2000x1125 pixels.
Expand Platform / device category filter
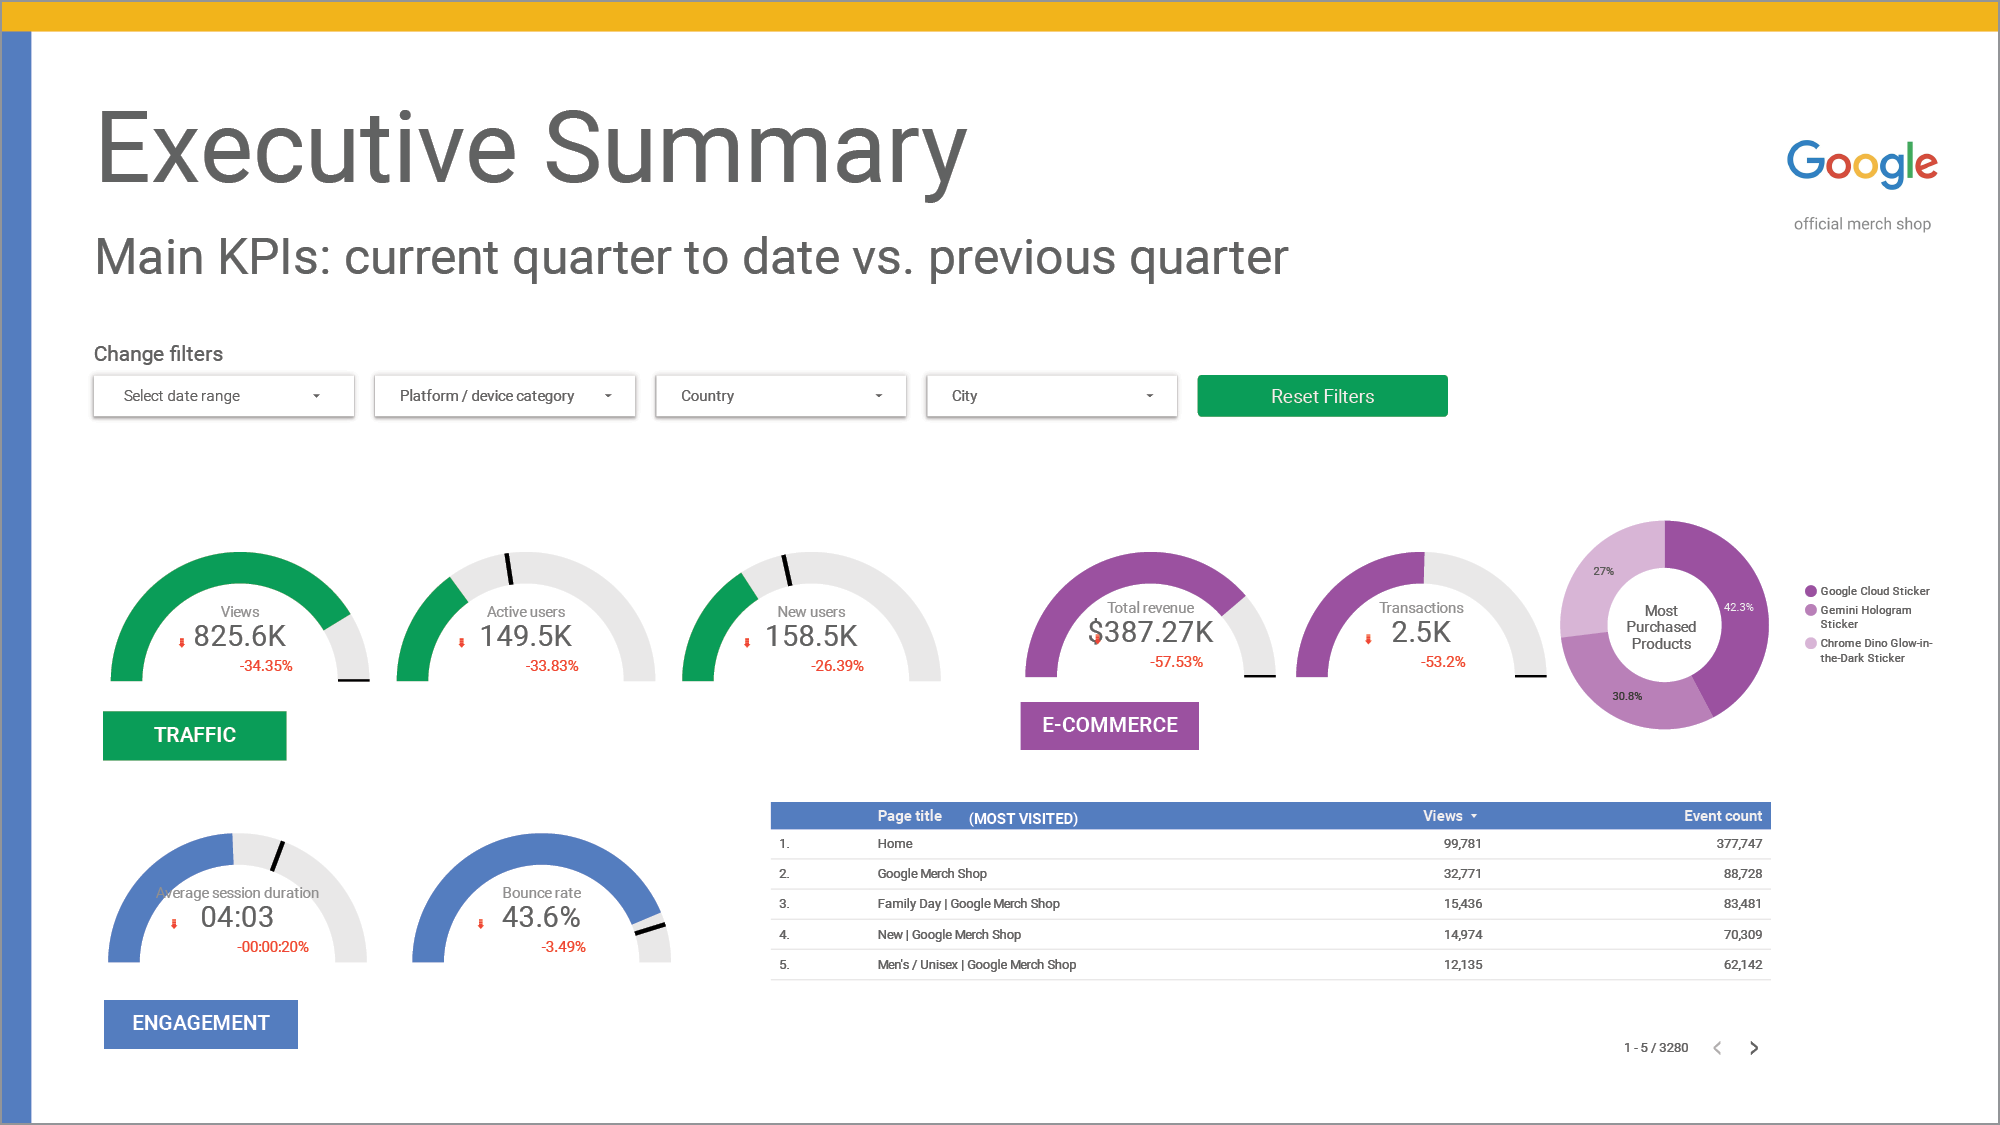(504, 396)
